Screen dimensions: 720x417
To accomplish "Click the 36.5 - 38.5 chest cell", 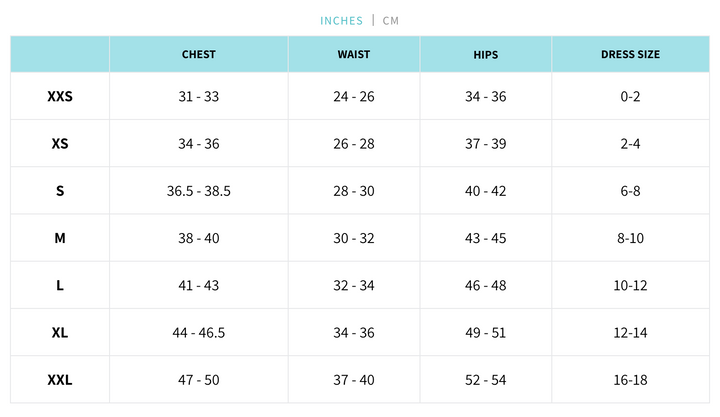I will [x=199, y=191].
